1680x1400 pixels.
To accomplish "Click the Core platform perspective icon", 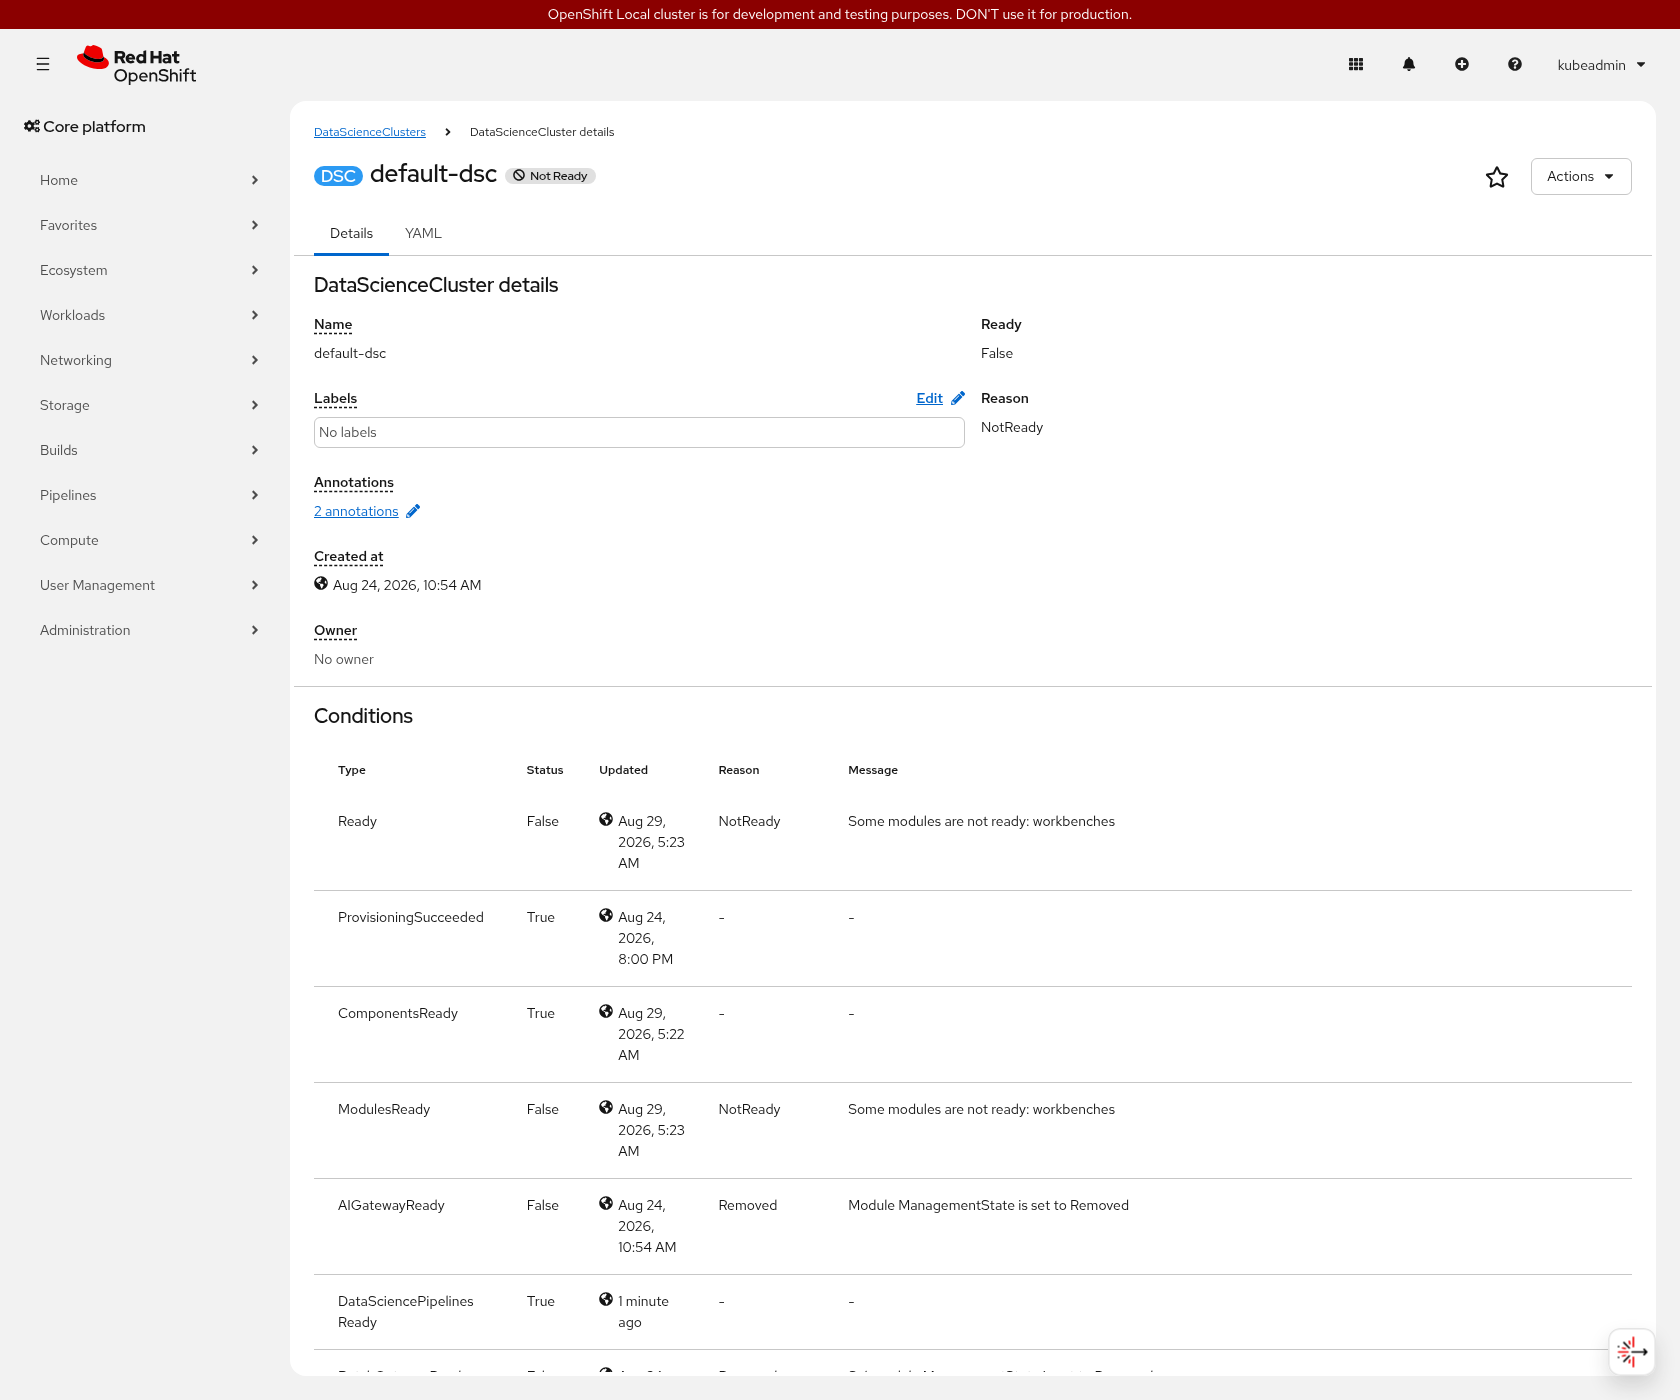I will [32, 126].
